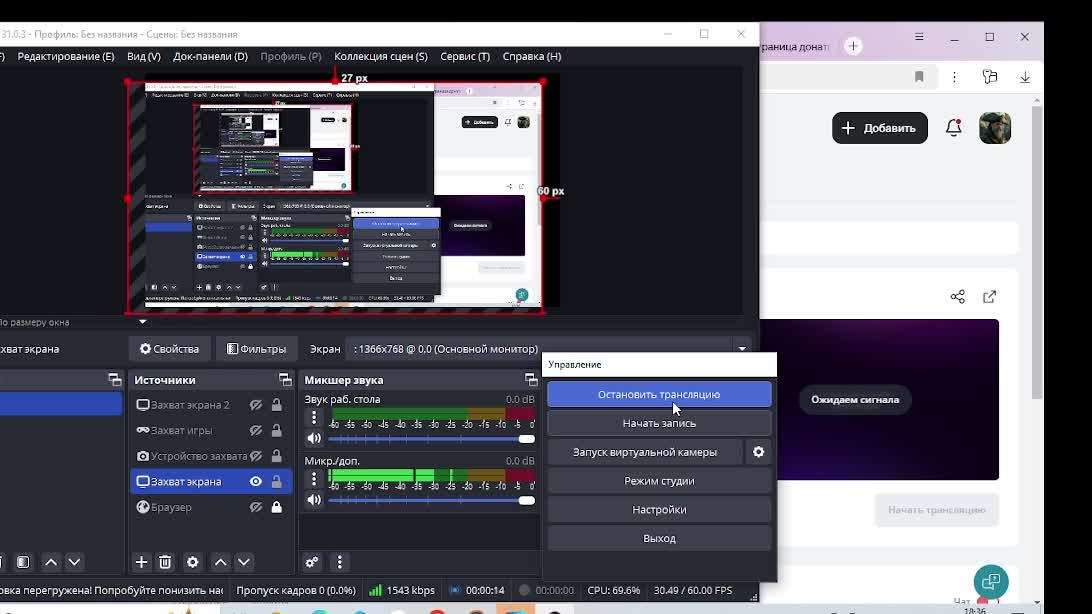Click the Добавить button in browser
This screenshot has height=614, width=1092.
pos(880,128)
